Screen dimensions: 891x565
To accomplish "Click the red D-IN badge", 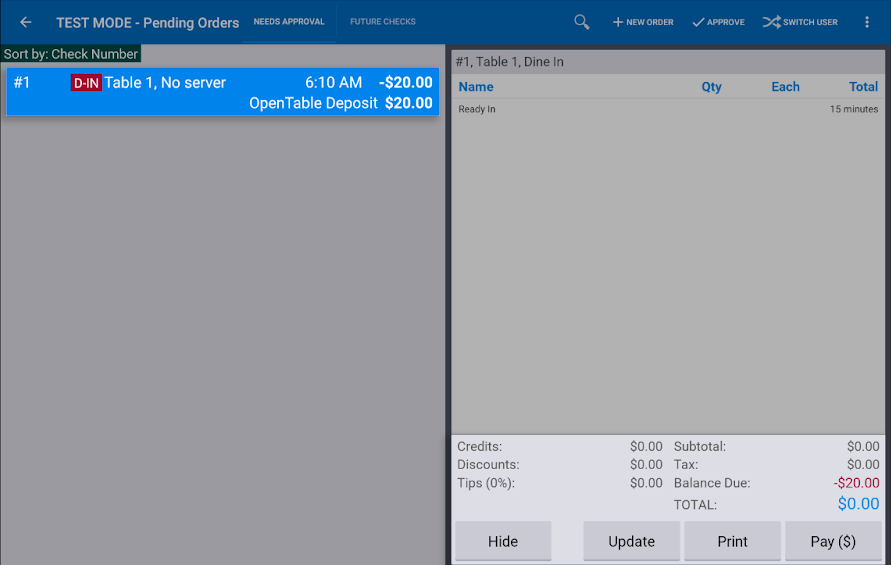I will point(86,83).
